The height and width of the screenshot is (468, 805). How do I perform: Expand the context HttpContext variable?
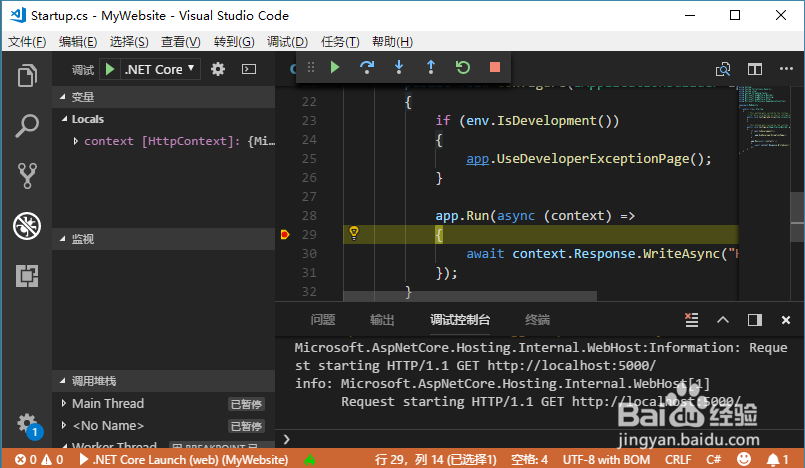pyautogui.click(x=75, y=141)
